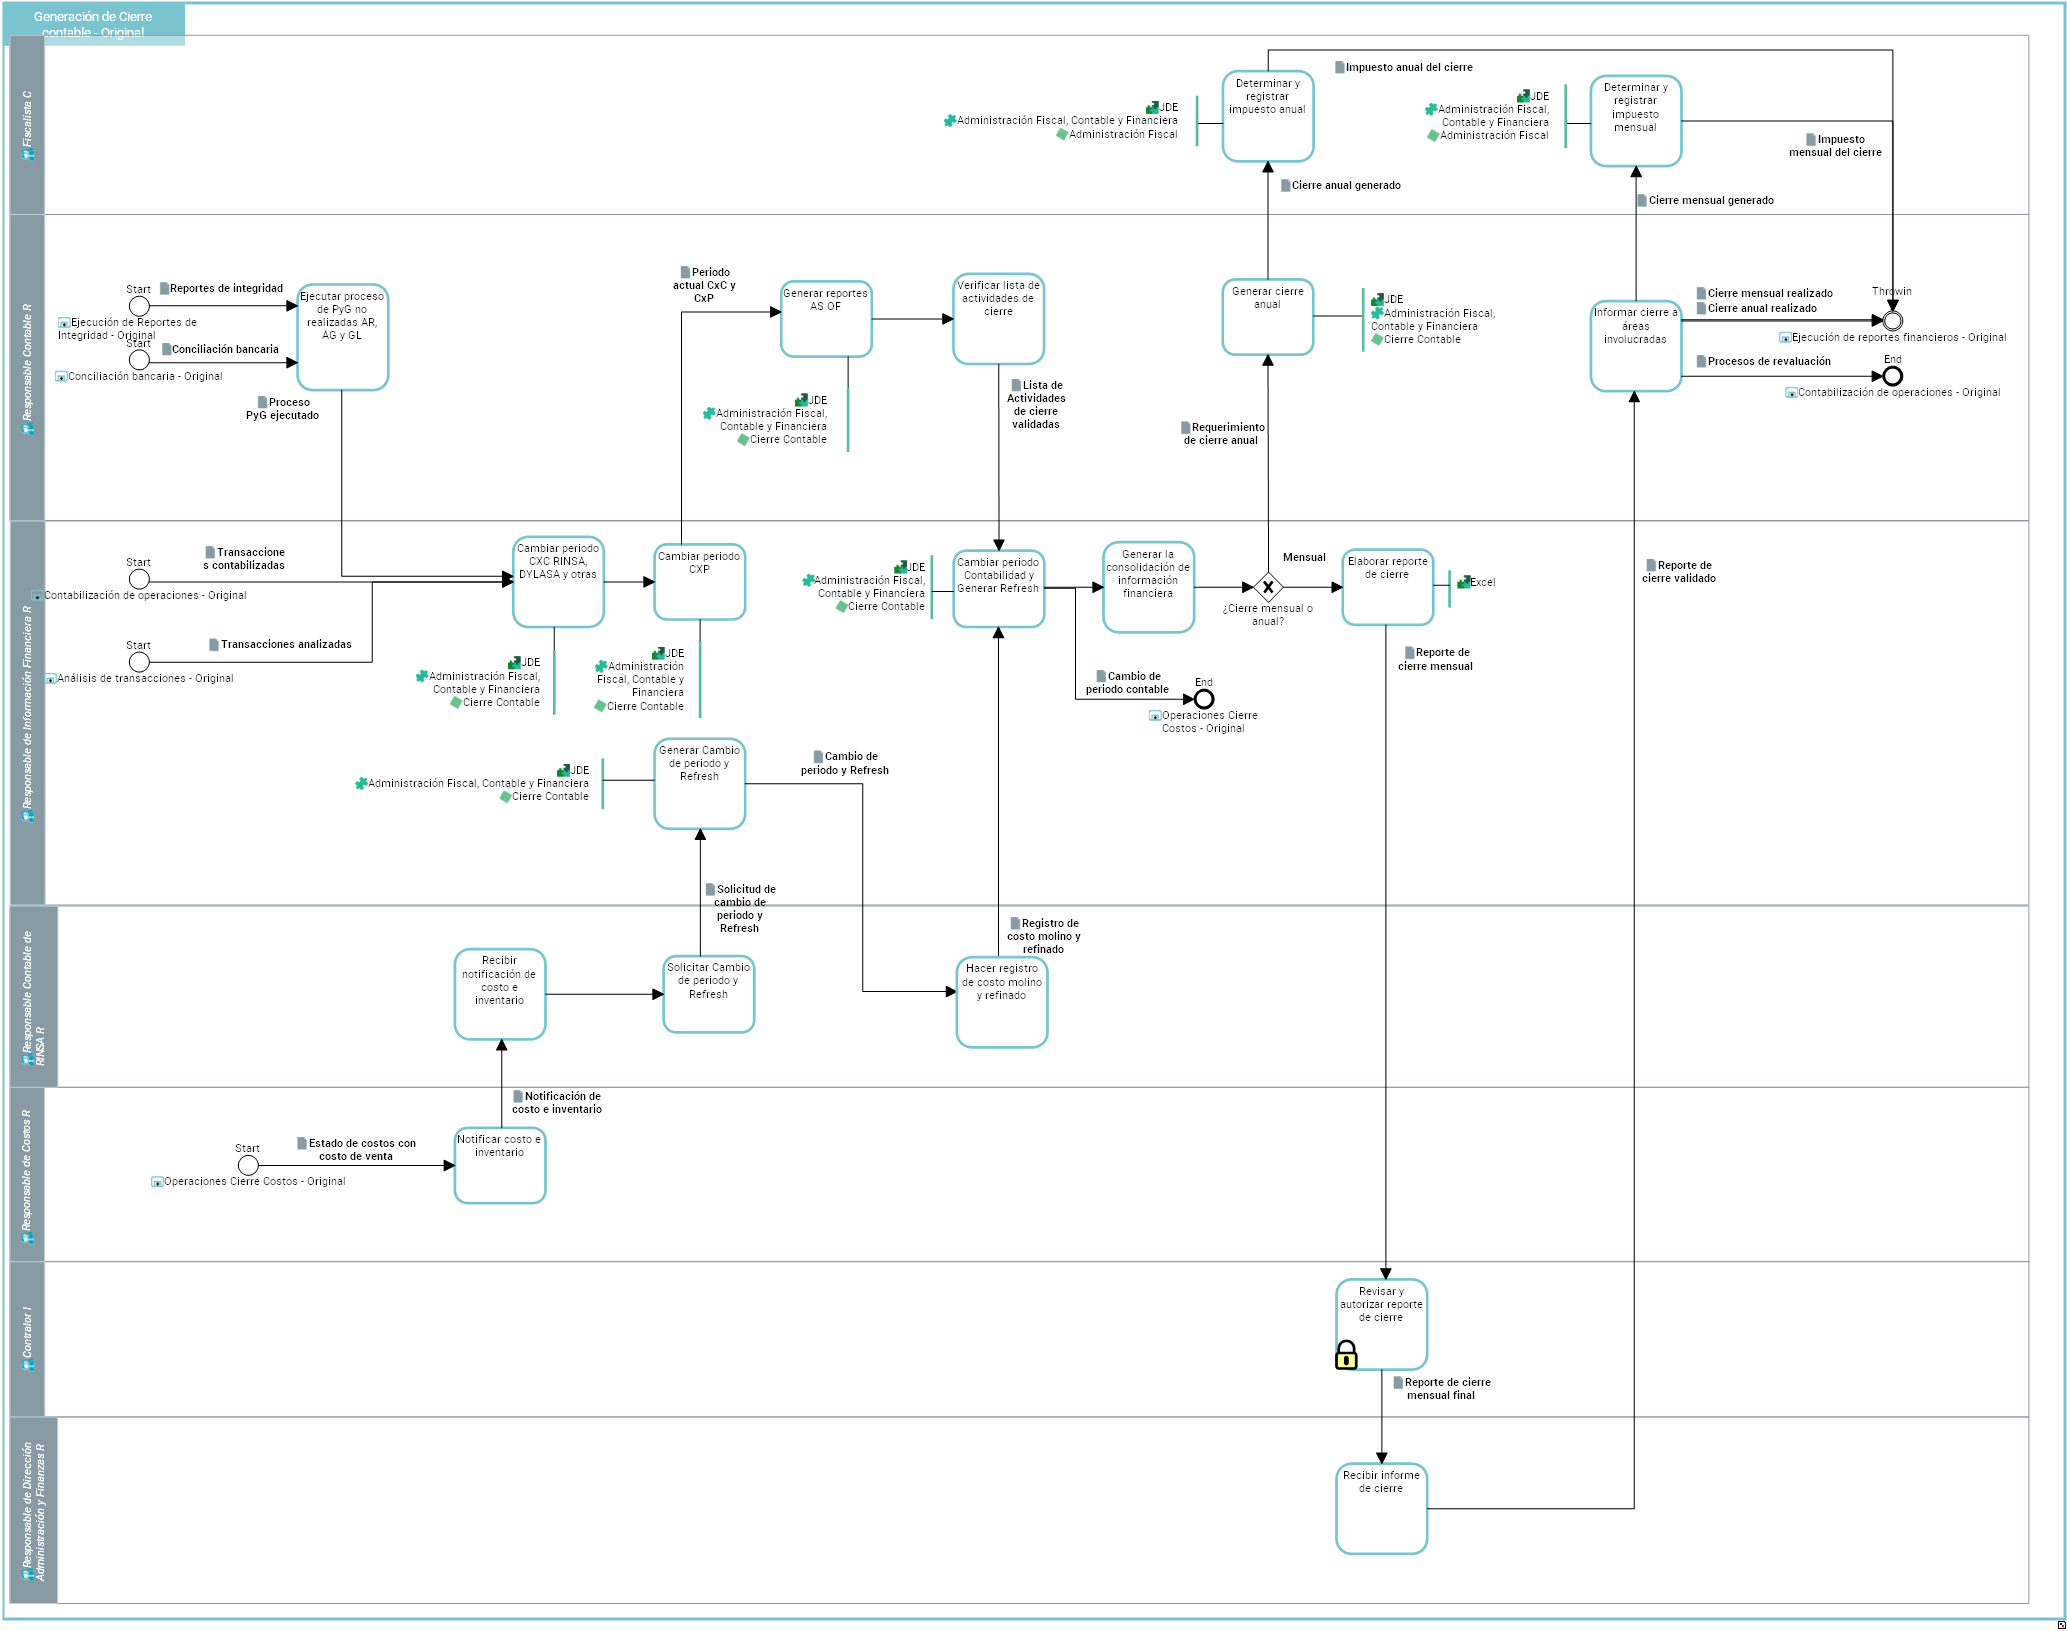Click link icon of Análisis de transacciones - Original
The height and width of the screenshot is (1631, 2067).
coord(50,679)
